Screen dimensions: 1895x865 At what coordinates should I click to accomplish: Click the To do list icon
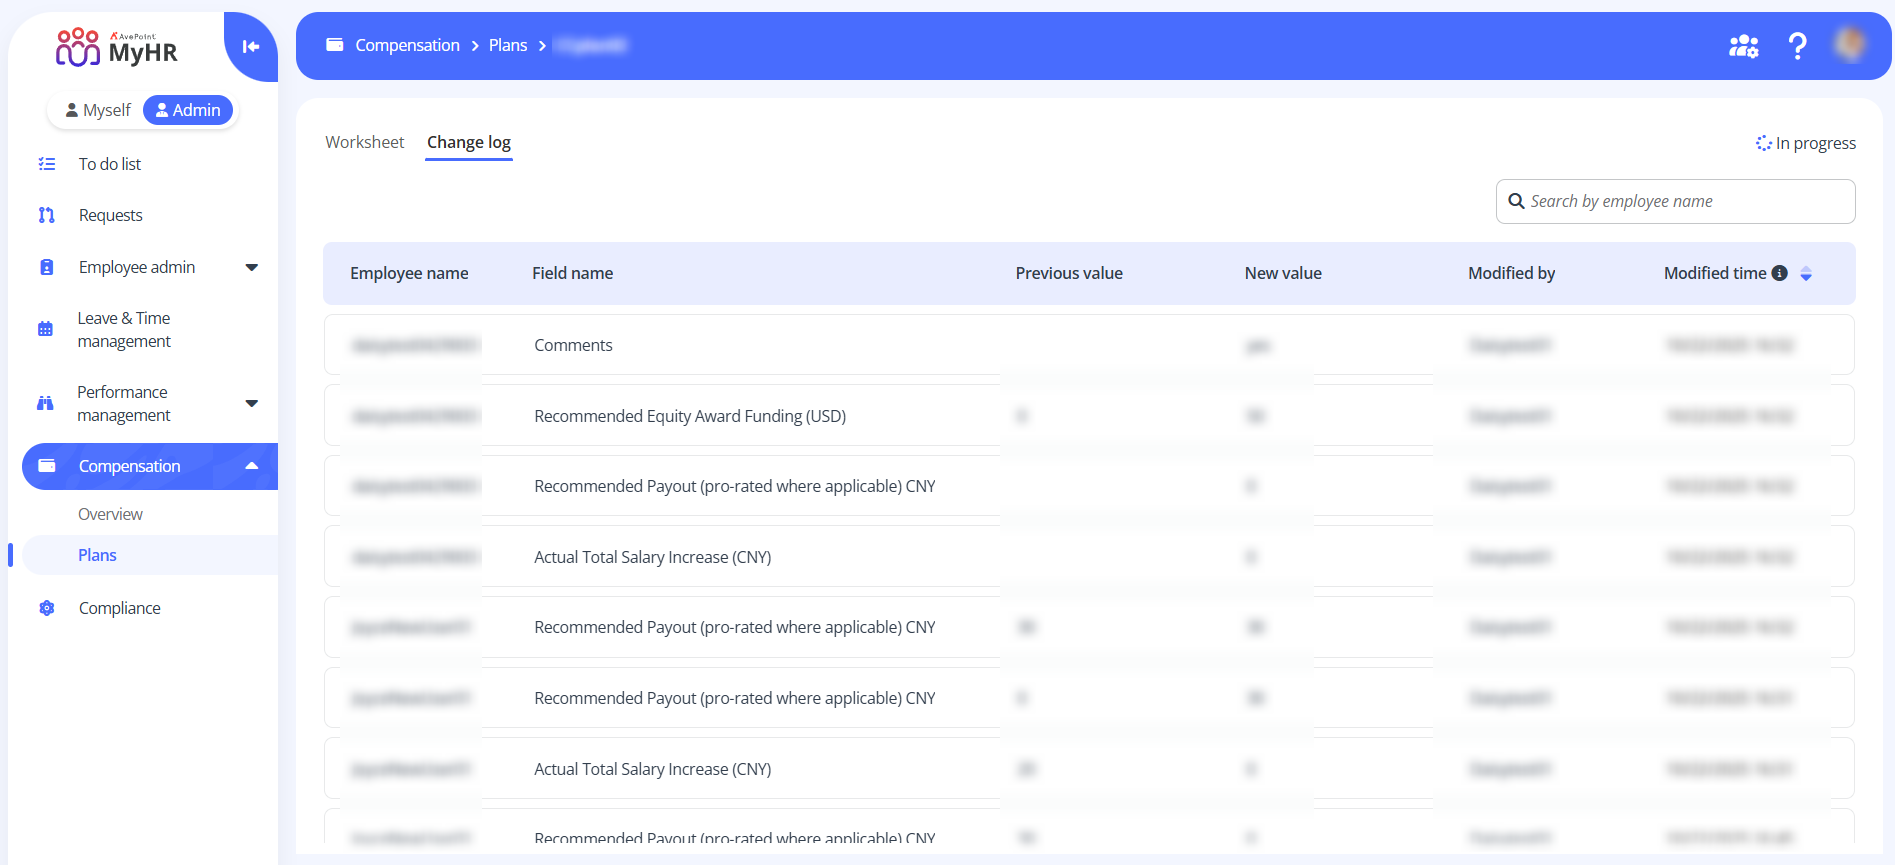point(47,164)
